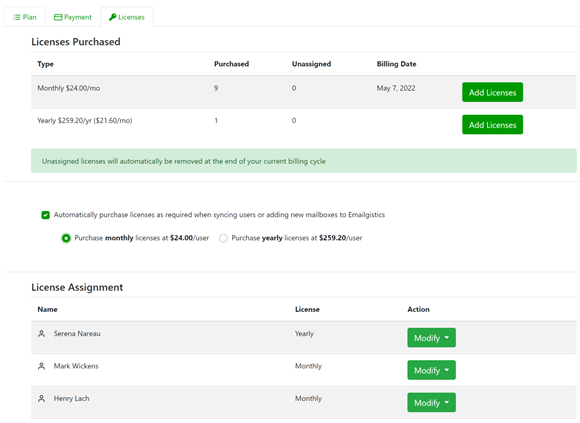The width and height of the screenshot is (580, 423).
Task: Click the Name column header in License Assignment
Action: tap(47, 309)
